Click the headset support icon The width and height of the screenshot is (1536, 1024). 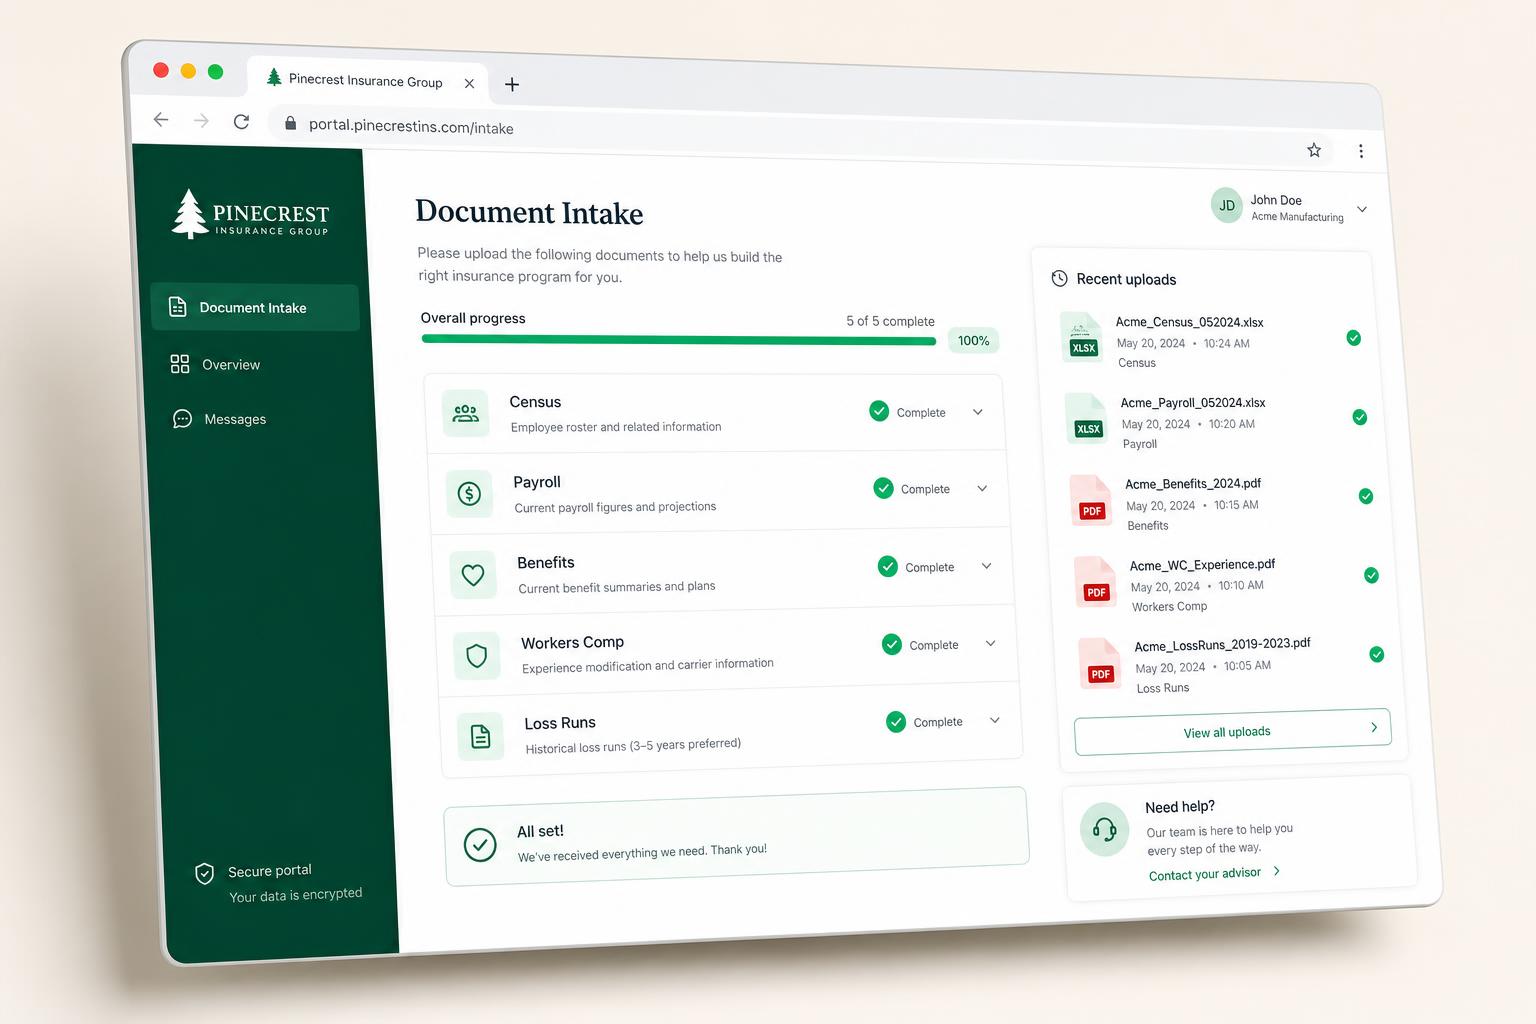click(x=1105, y=829)
